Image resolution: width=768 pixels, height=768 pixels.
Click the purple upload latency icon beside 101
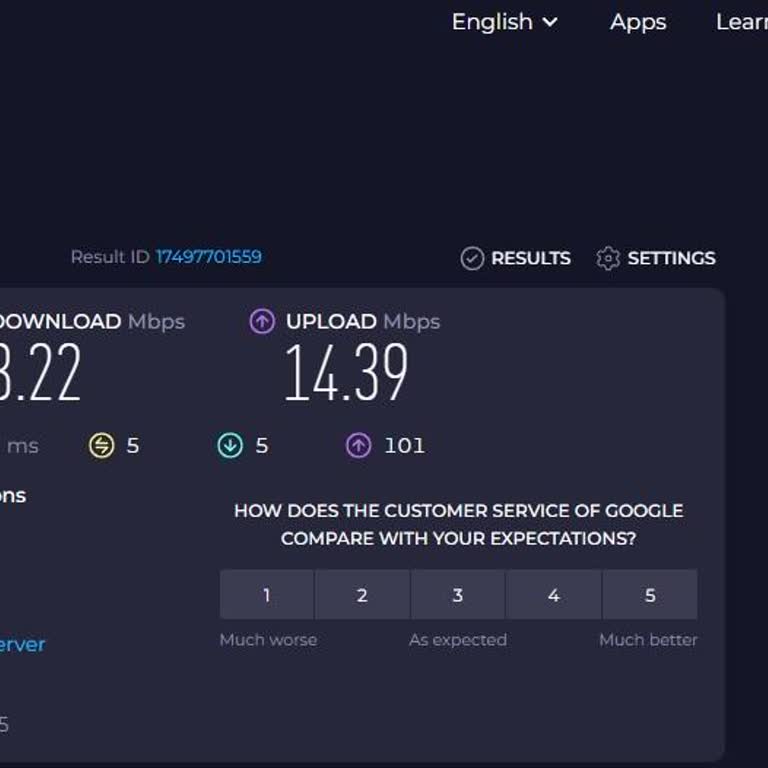tap(358, 446)
